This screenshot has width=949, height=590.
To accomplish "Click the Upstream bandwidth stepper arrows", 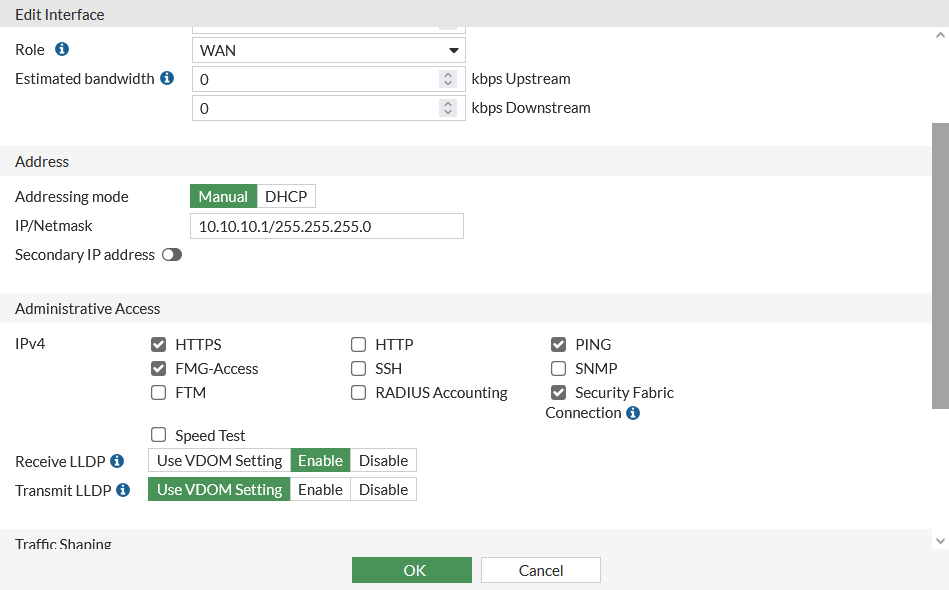I will click(448, 79).
